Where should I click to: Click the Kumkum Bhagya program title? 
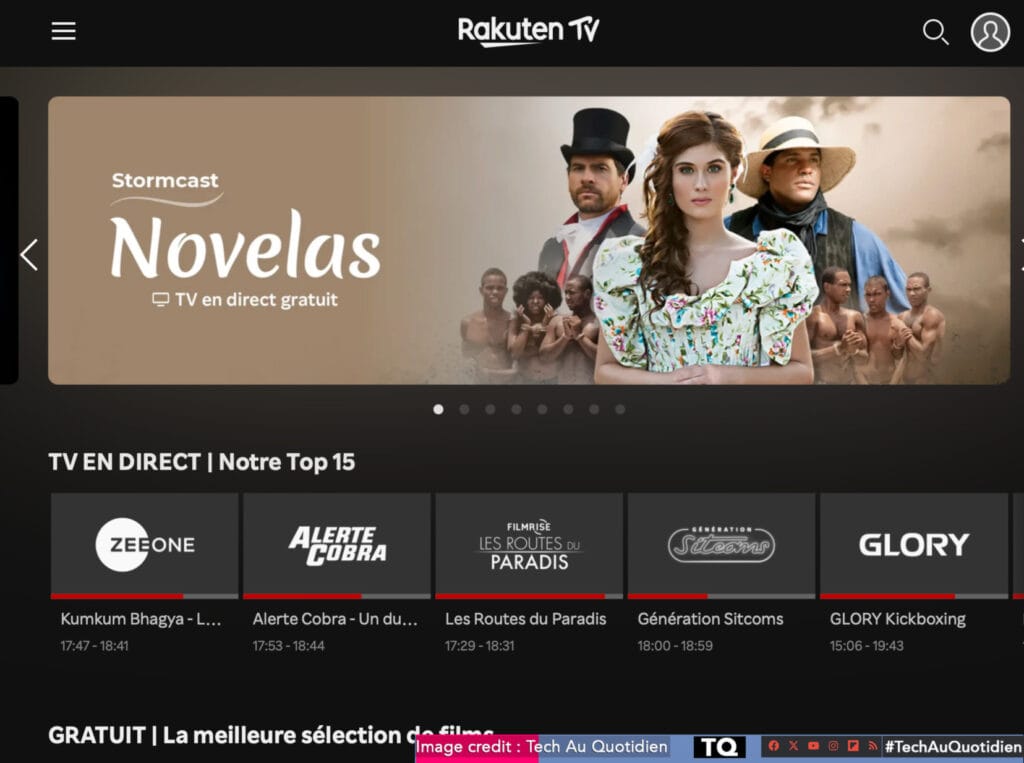click(x=141, y=619)
